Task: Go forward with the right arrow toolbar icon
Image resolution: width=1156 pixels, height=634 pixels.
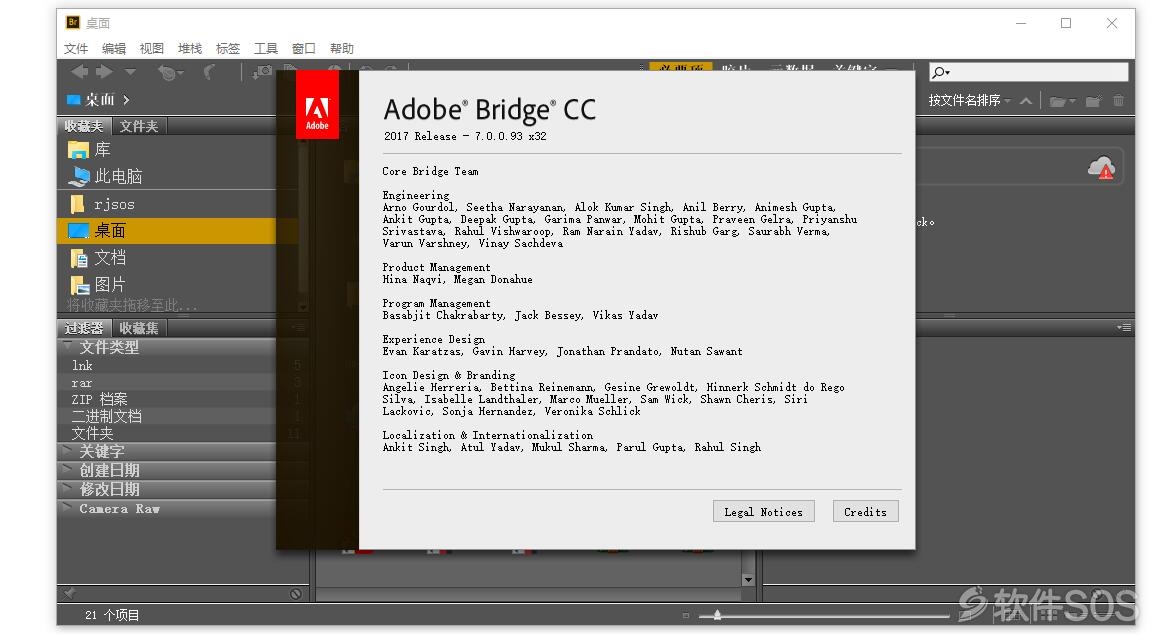Action: point(105,72)
